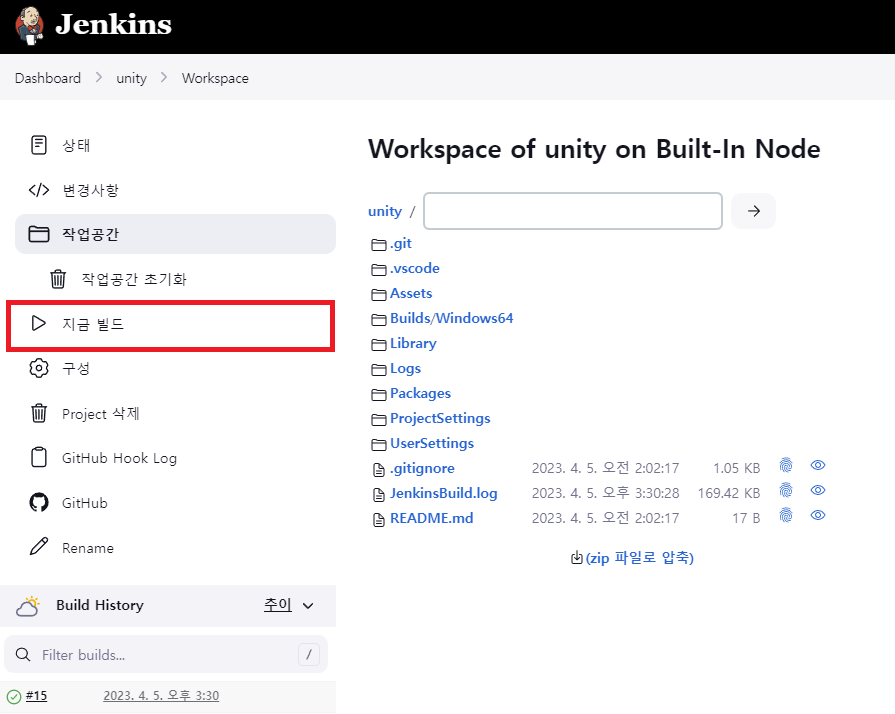
Task: Click the 상태 status document icon
Action: click(39, 145)
